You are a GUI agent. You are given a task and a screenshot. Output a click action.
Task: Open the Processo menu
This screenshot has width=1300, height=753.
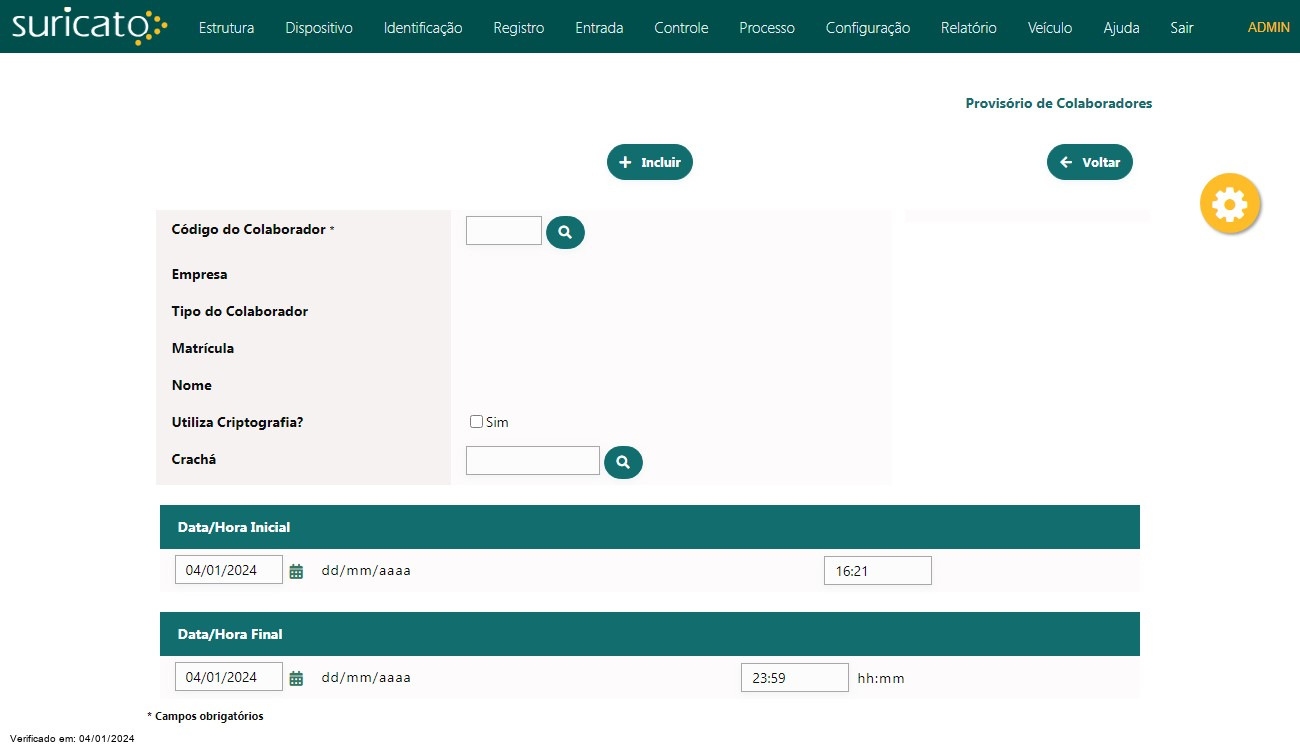click(x=767, y=28)
